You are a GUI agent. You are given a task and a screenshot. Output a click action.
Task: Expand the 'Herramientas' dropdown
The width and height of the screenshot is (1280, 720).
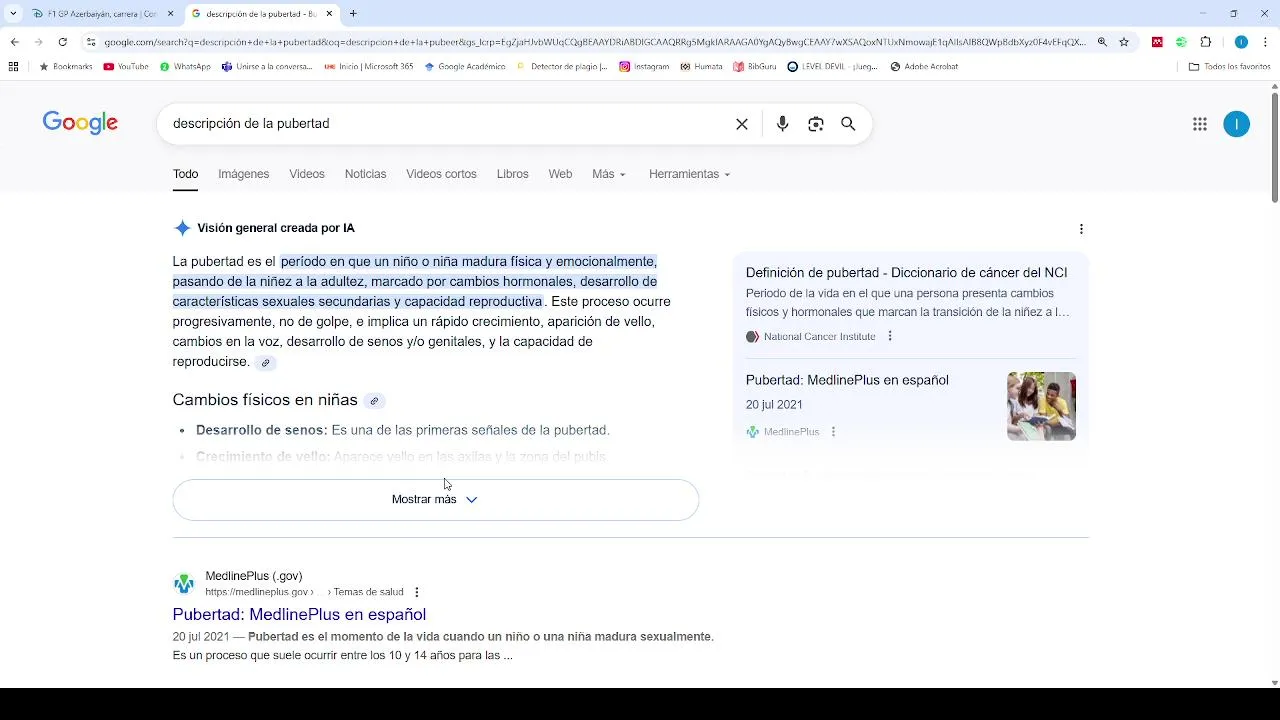689,174
